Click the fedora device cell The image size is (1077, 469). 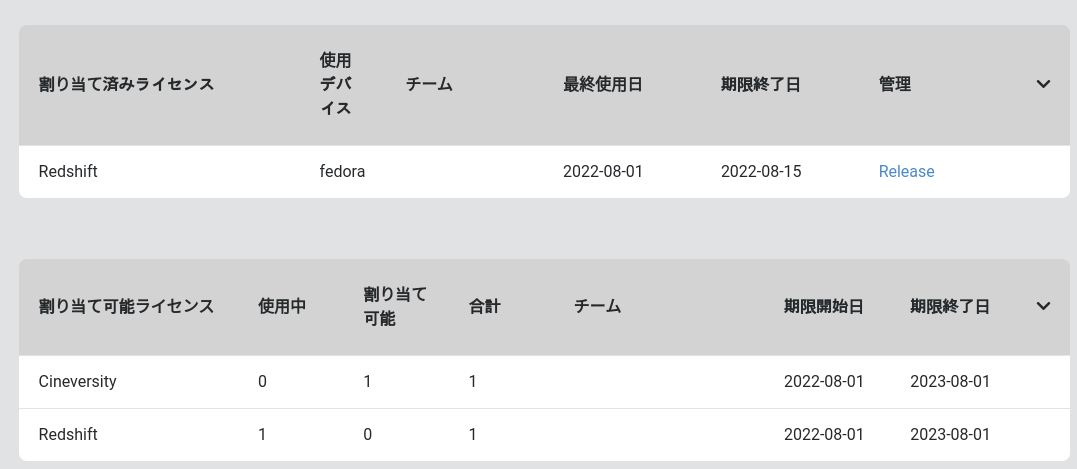tap(342, 172)
